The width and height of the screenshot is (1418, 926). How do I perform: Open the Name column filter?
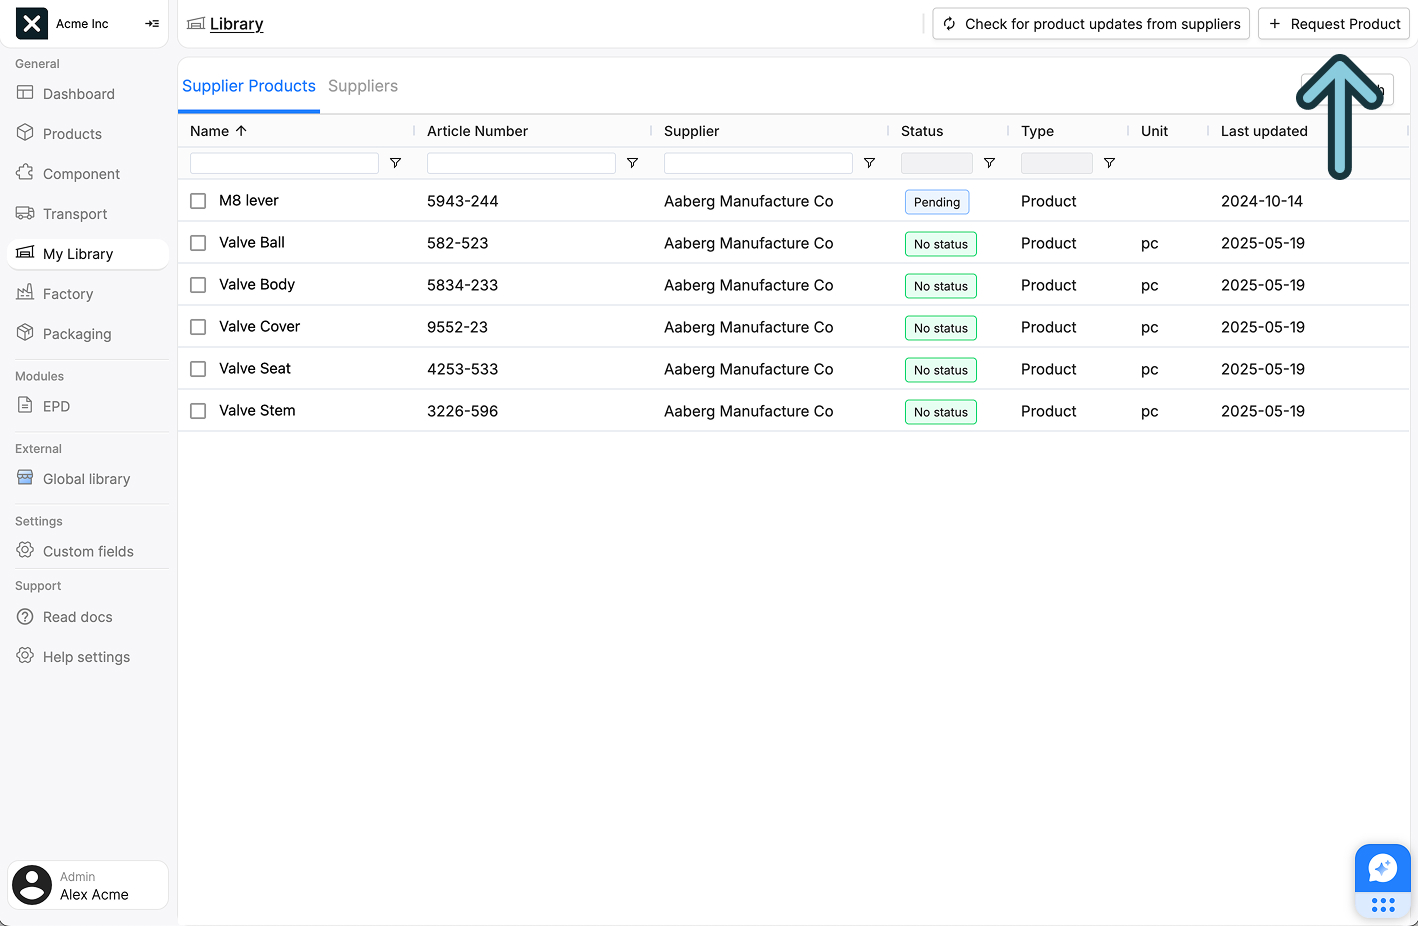395,162
